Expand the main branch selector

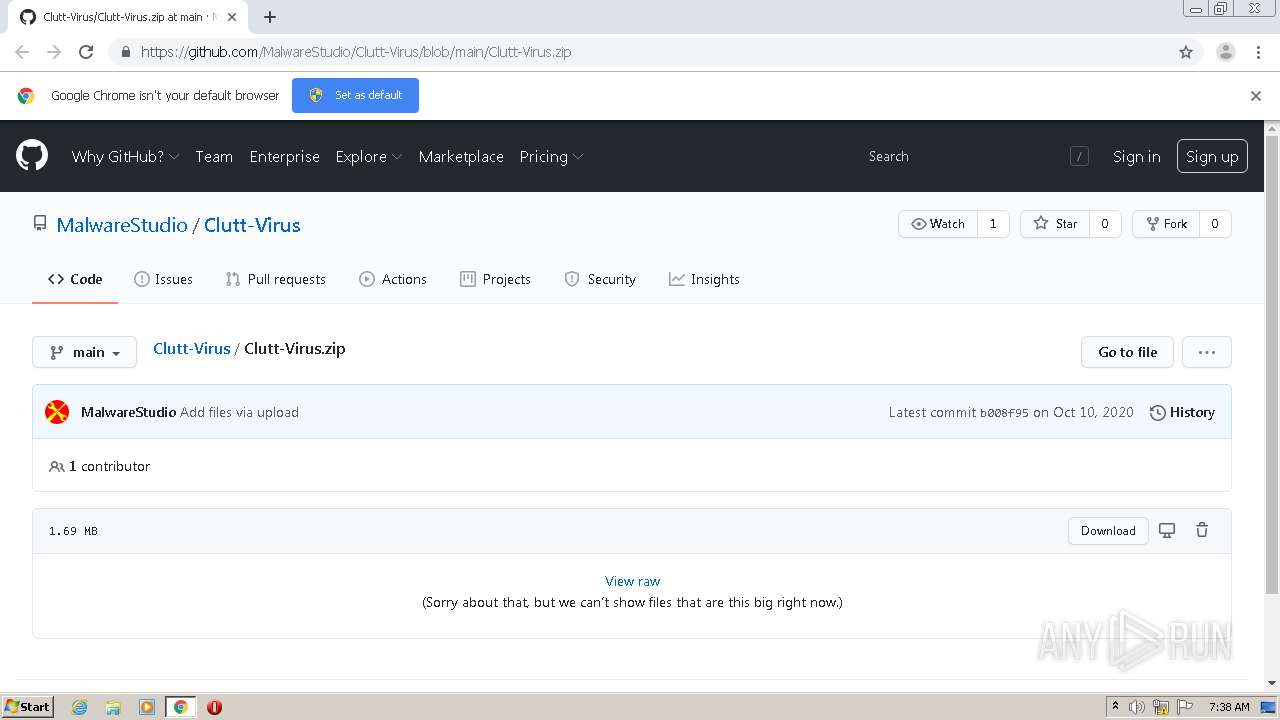[x=85, y=352]
